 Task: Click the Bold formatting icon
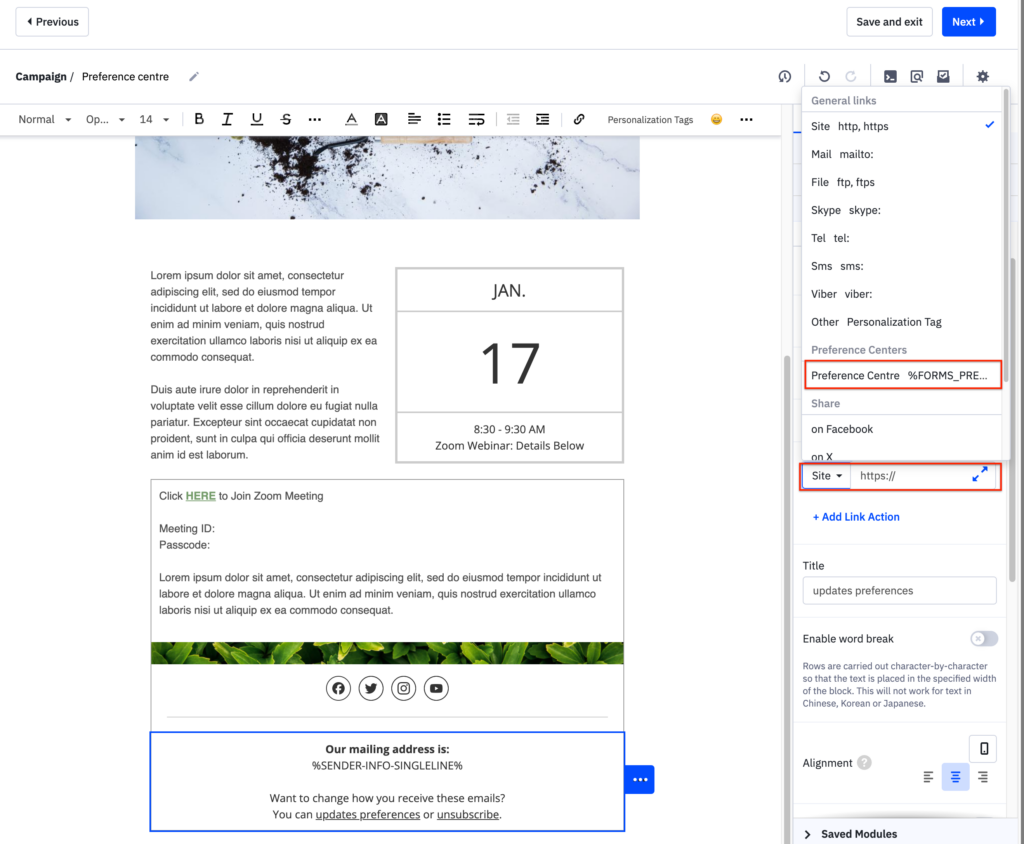[199, 119]
